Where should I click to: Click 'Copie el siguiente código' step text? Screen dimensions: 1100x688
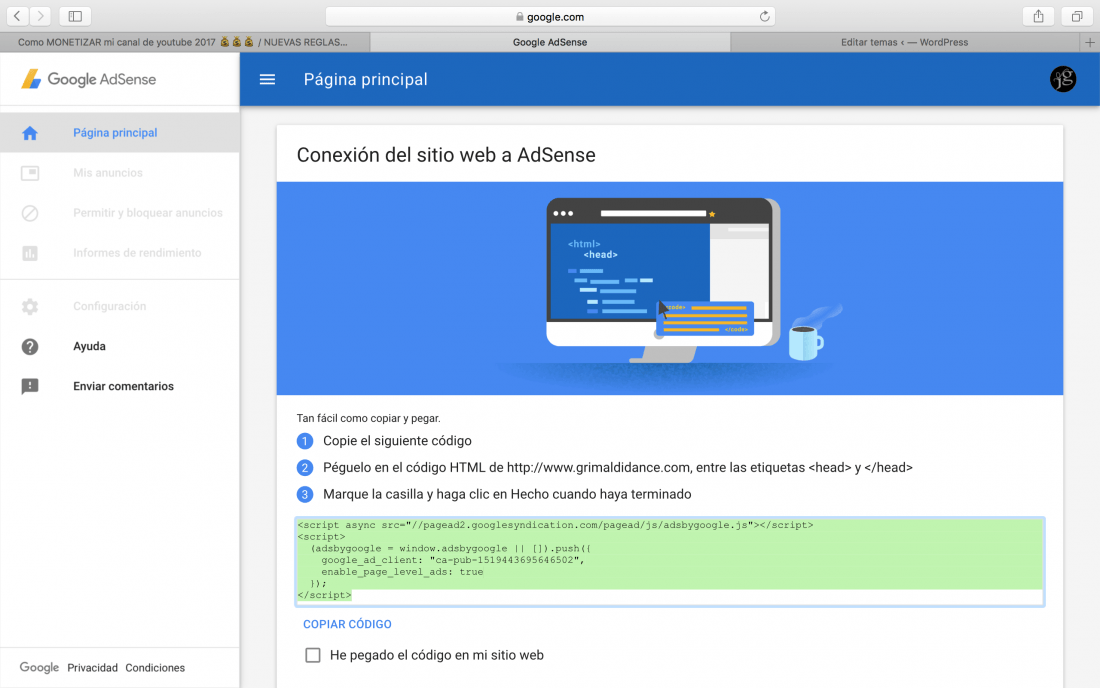397,441
